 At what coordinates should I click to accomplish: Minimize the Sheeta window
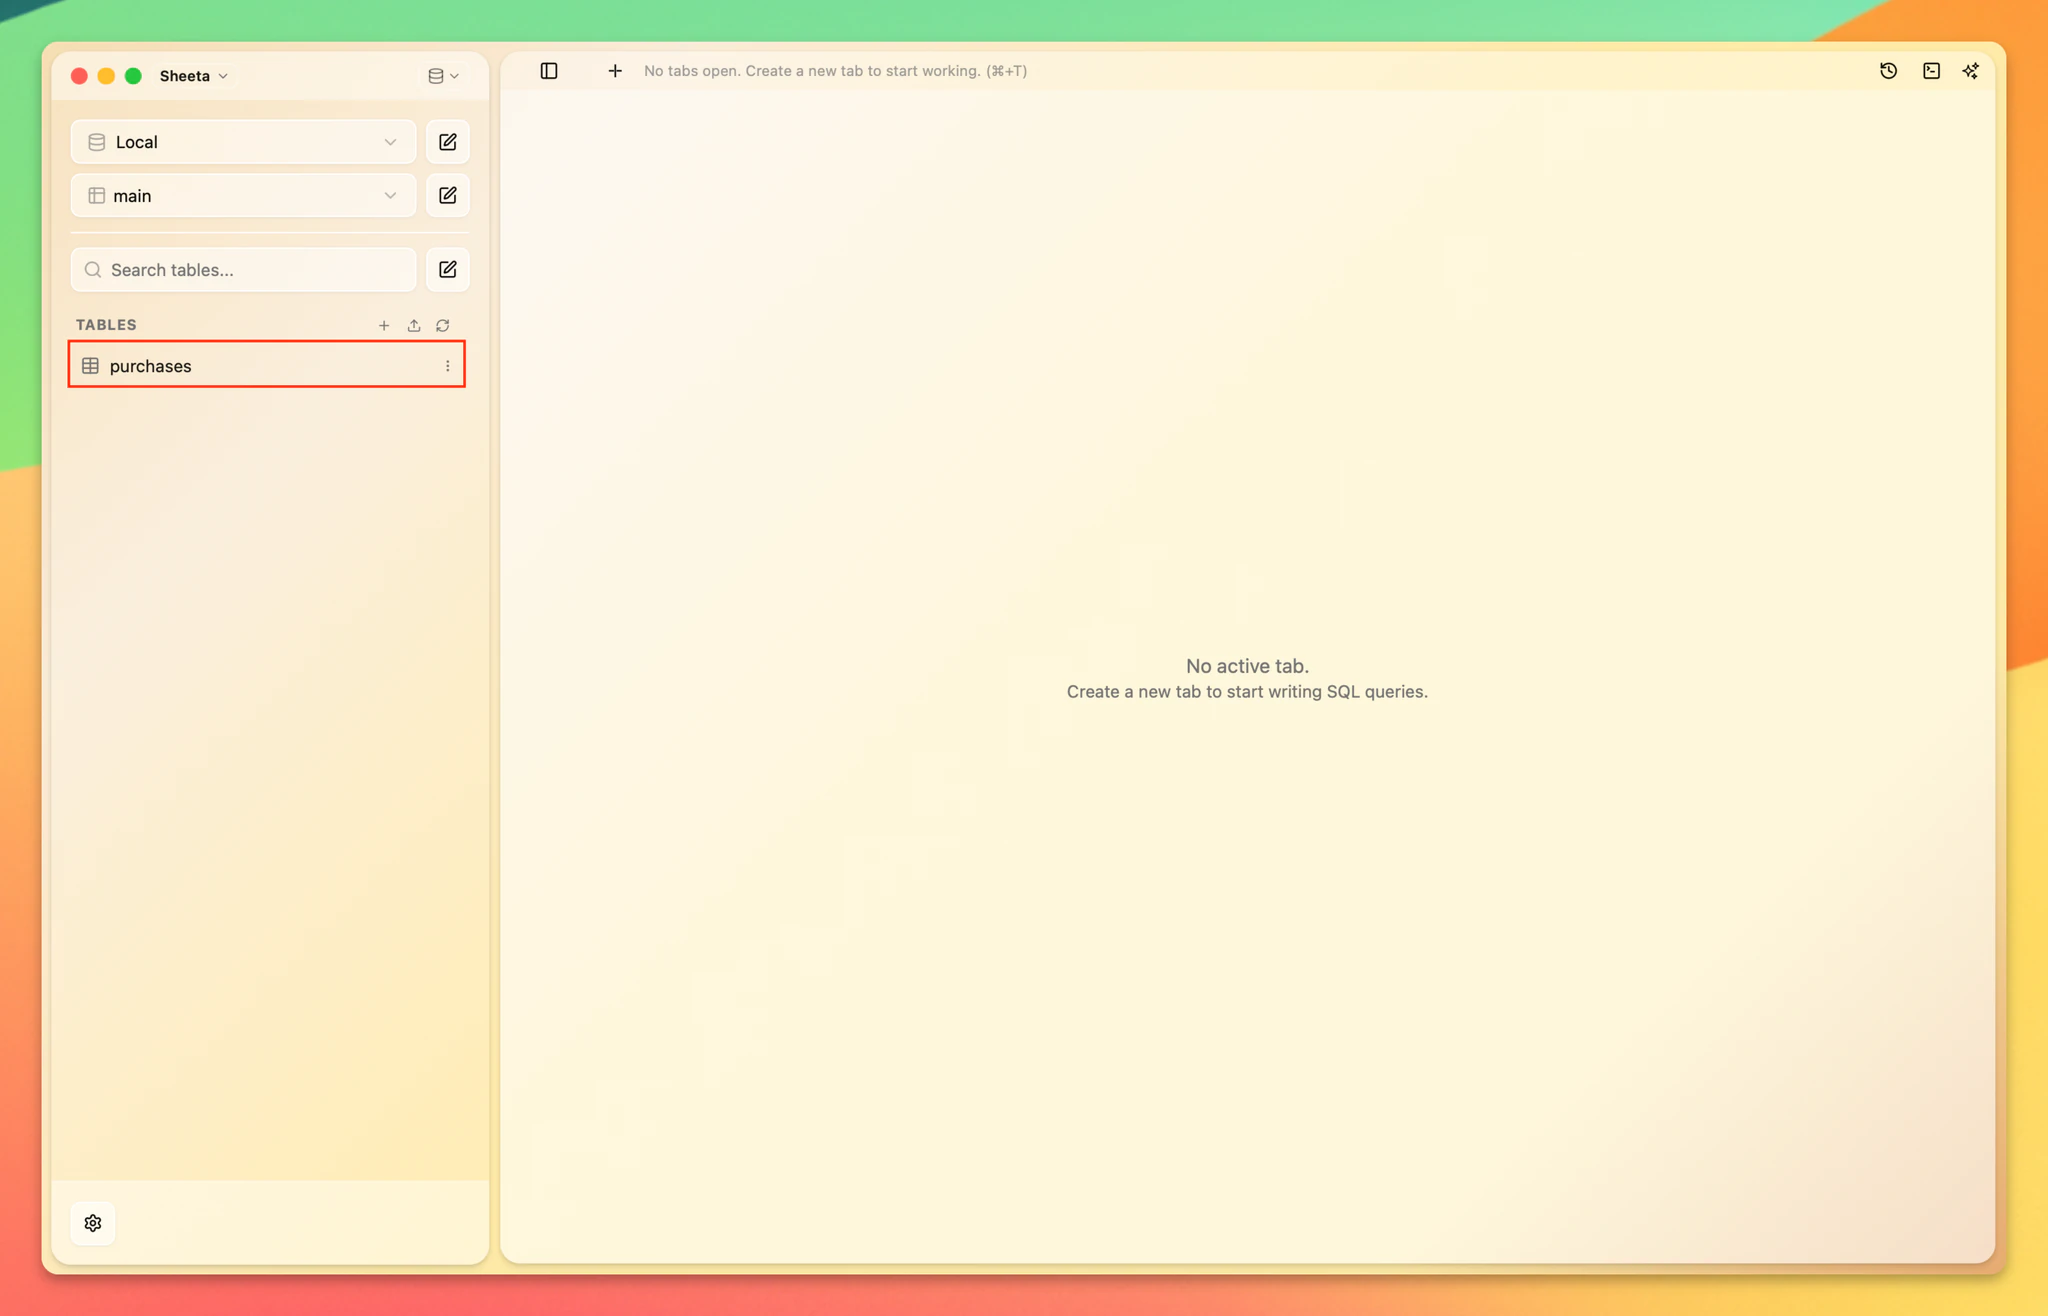pos(106,76)
